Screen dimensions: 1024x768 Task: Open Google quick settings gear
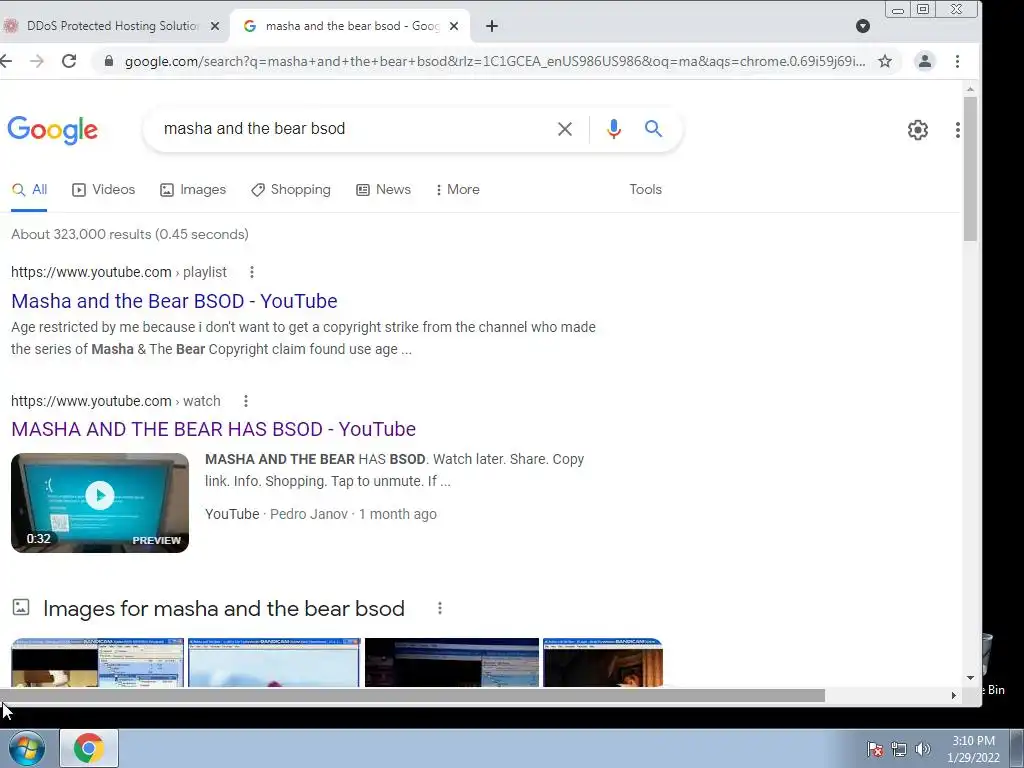point(918,130)
